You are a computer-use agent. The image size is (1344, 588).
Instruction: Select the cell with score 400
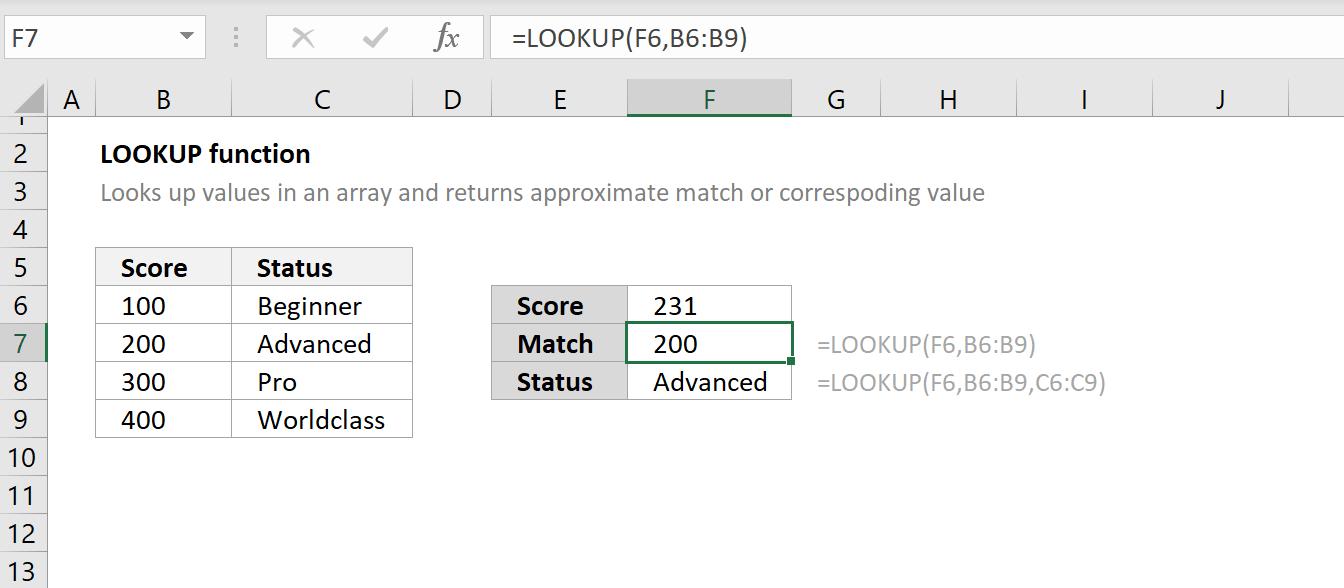click(x=163, y=419)
